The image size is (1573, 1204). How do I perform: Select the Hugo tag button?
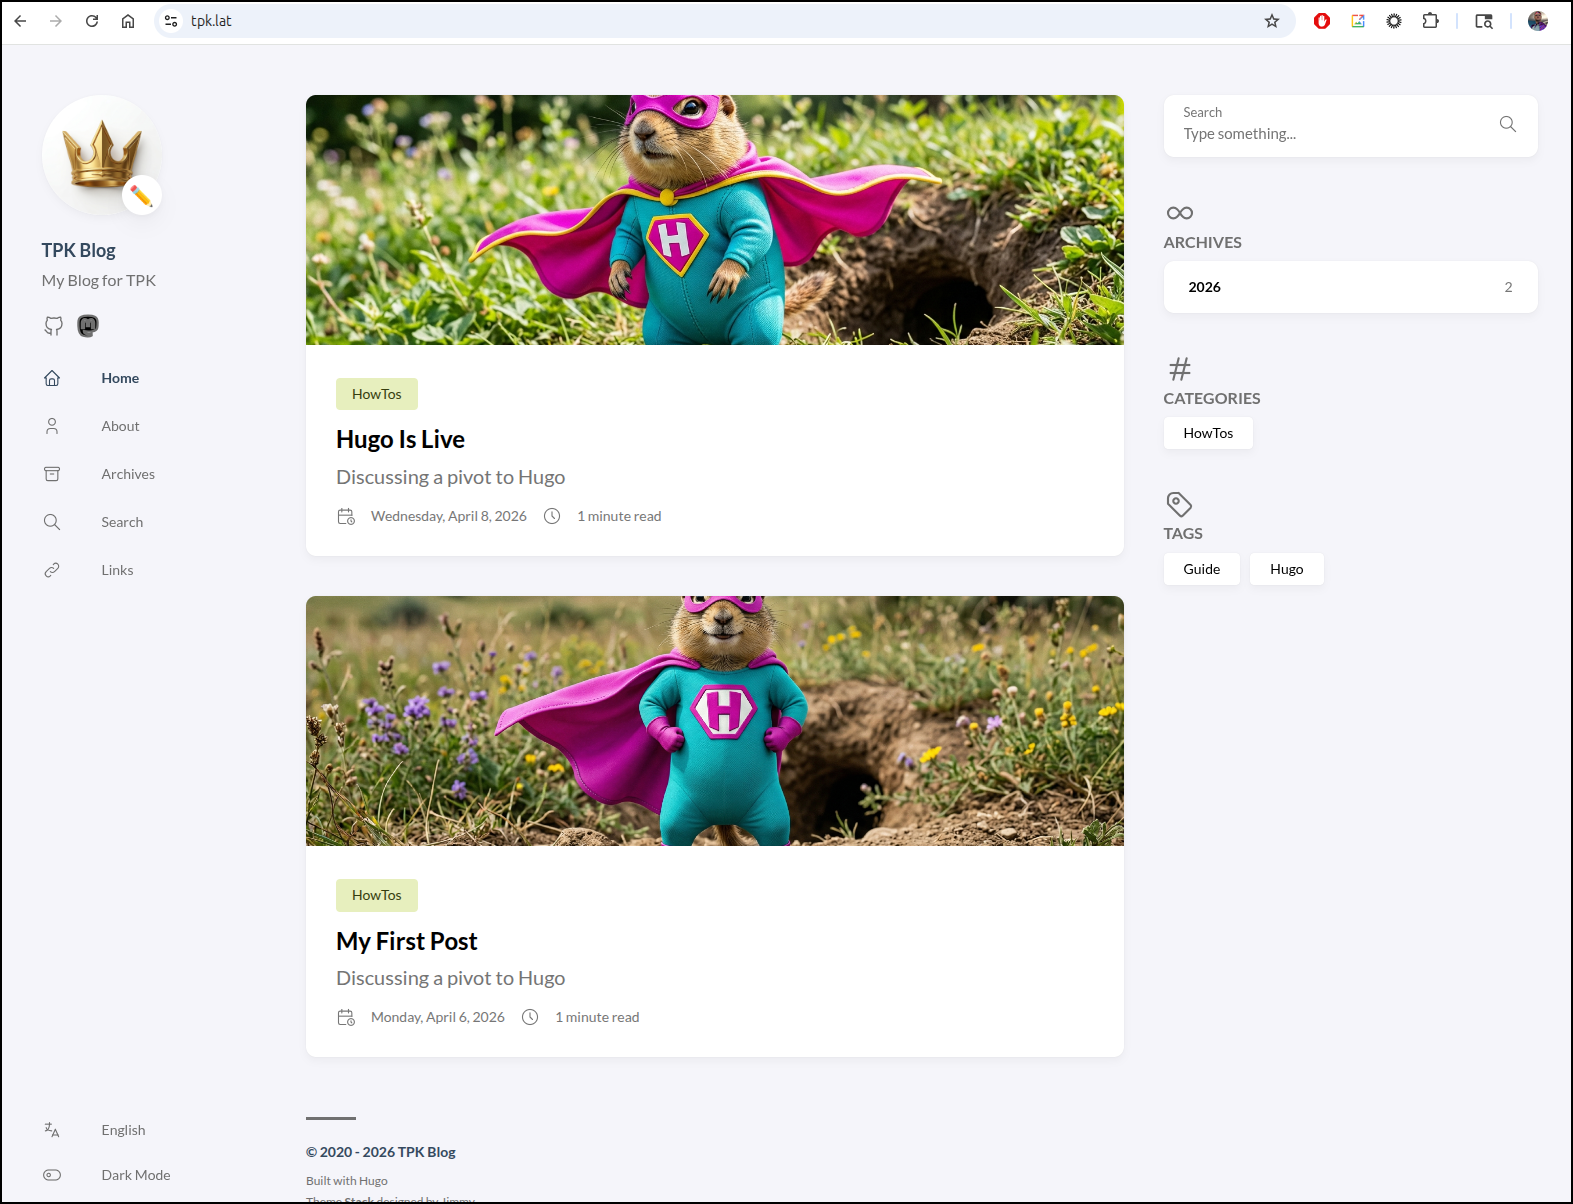(1286, 569)
